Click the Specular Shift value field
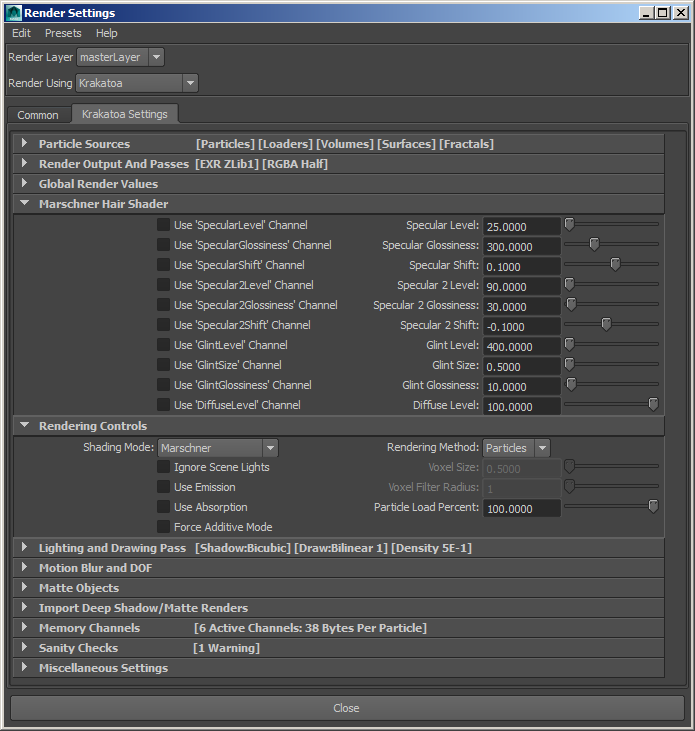This screenshot has height=731, width=695. tap(522, 267)
